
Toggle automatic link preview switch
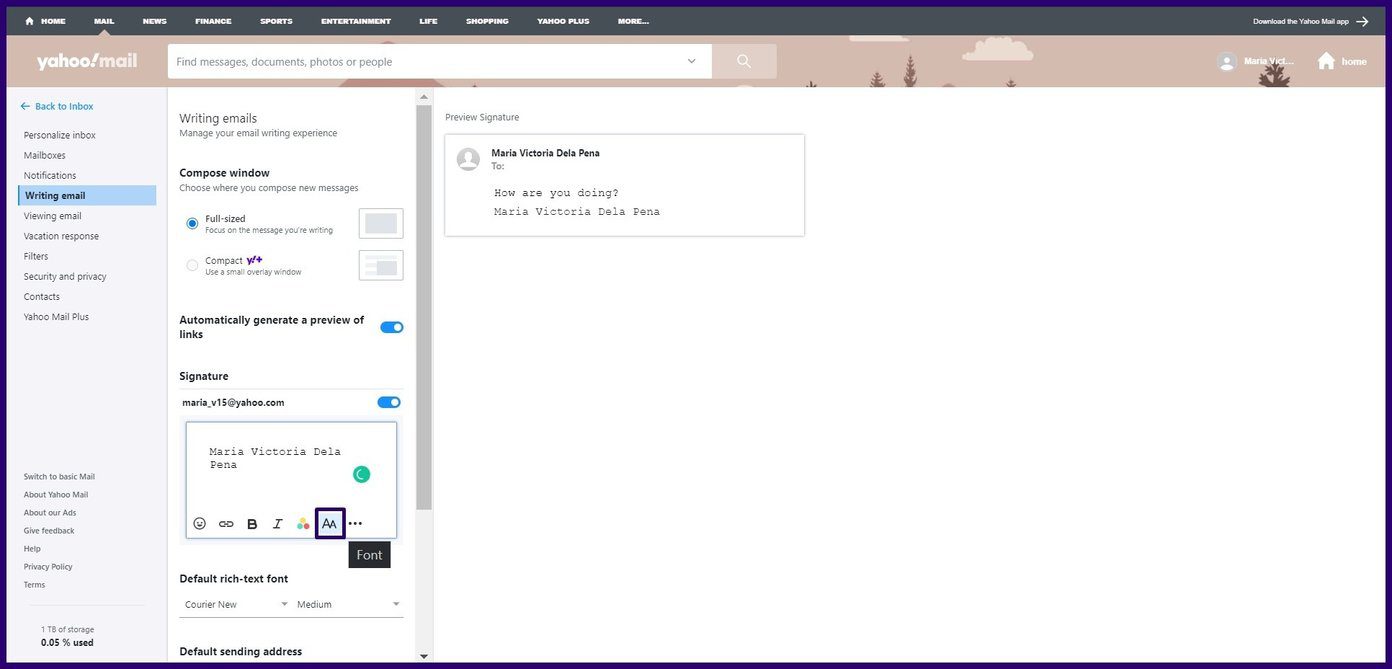pyautogui.click(x=392, y=327)
